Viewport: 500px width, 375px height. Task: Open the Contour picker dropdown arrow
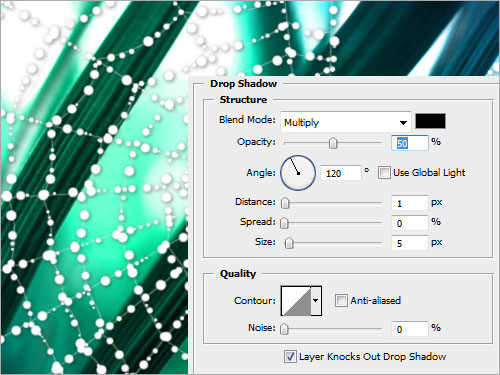click(x=316, y=301)
